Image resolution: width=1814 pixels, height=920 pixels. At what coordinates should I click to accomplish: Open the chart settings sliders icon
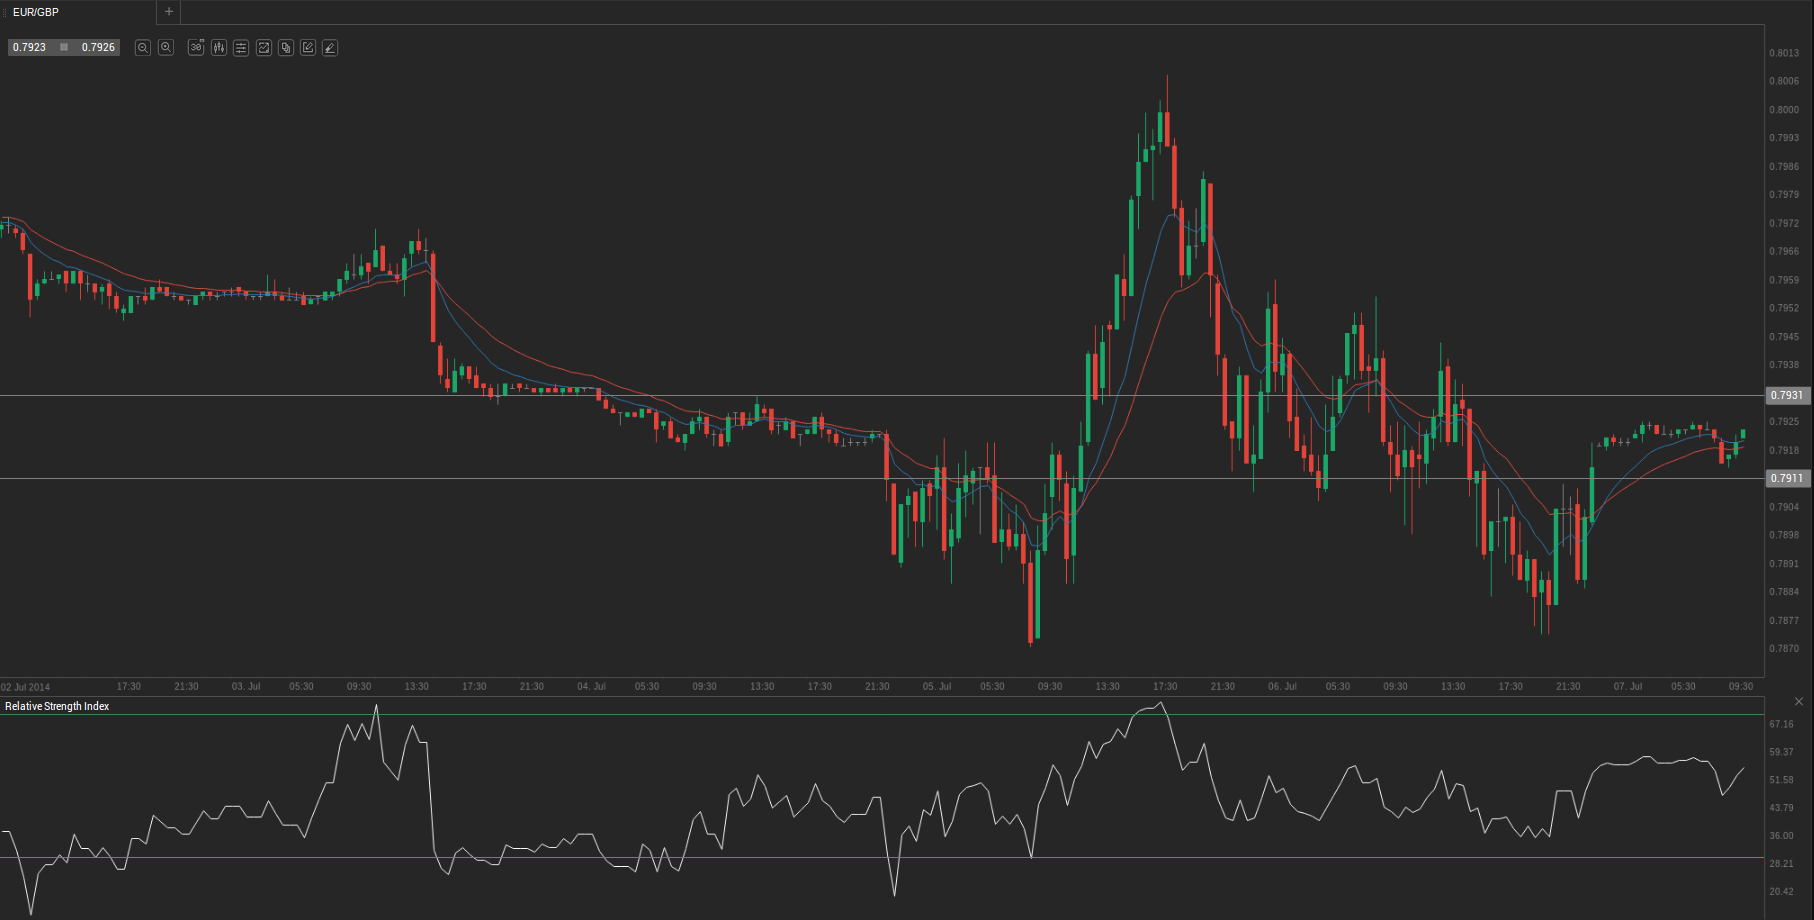pos(241,48)
